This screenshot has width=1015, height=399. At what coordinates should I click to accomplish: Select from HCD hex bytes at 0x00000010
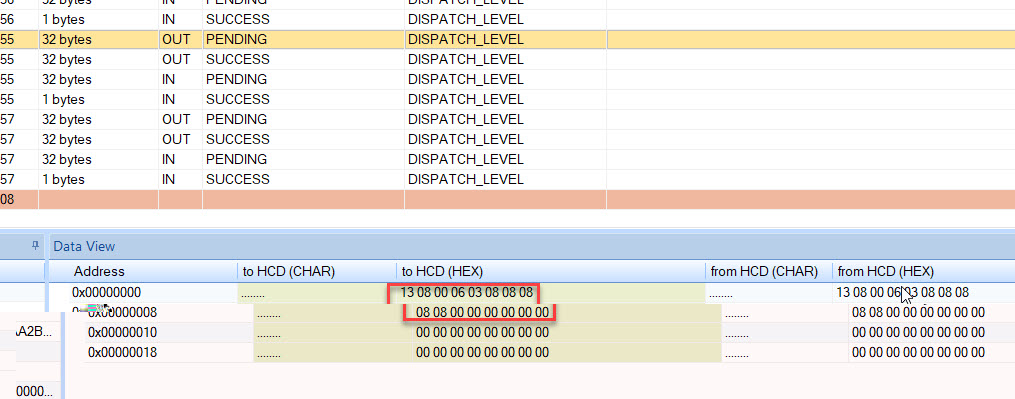tap(919, 333)
